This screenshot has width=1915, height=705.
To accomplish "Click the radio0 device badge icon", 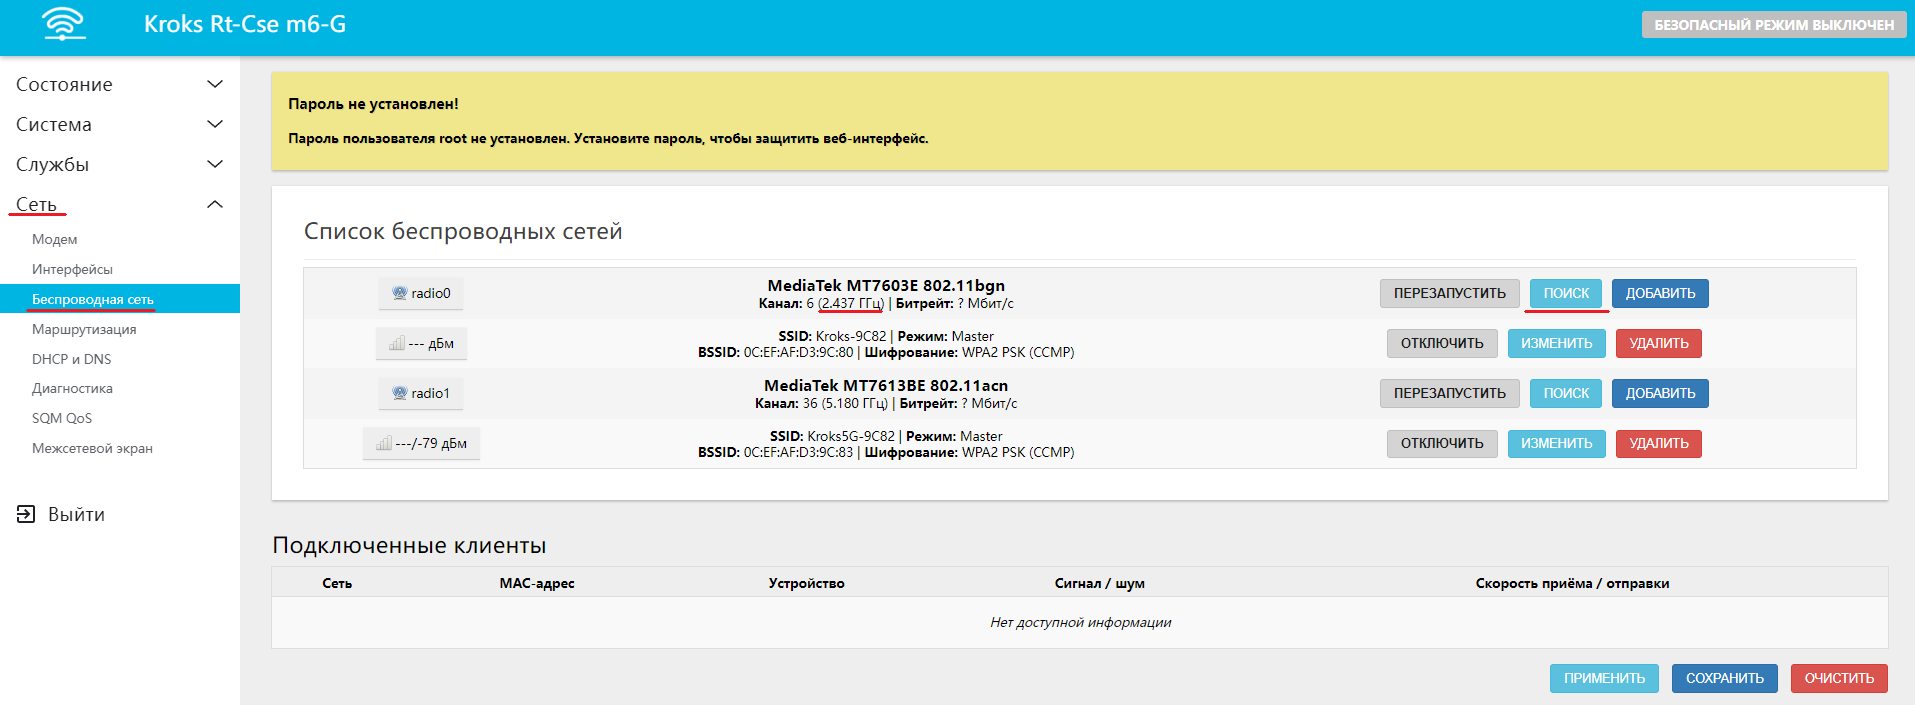I will (421, 293).
